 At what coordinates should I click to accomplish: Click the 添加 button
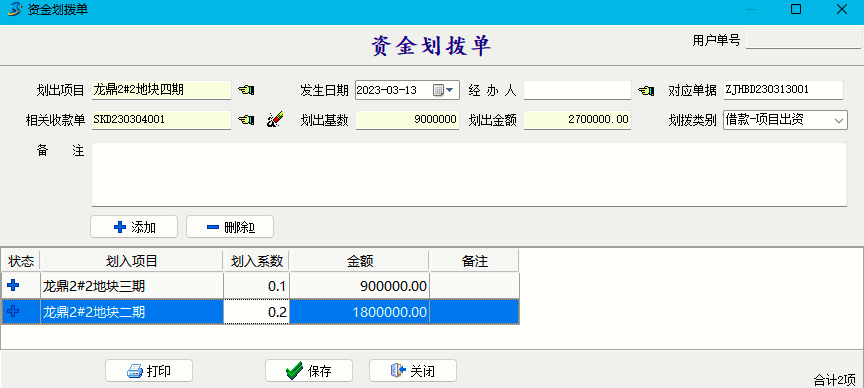(x=134, y=227)
